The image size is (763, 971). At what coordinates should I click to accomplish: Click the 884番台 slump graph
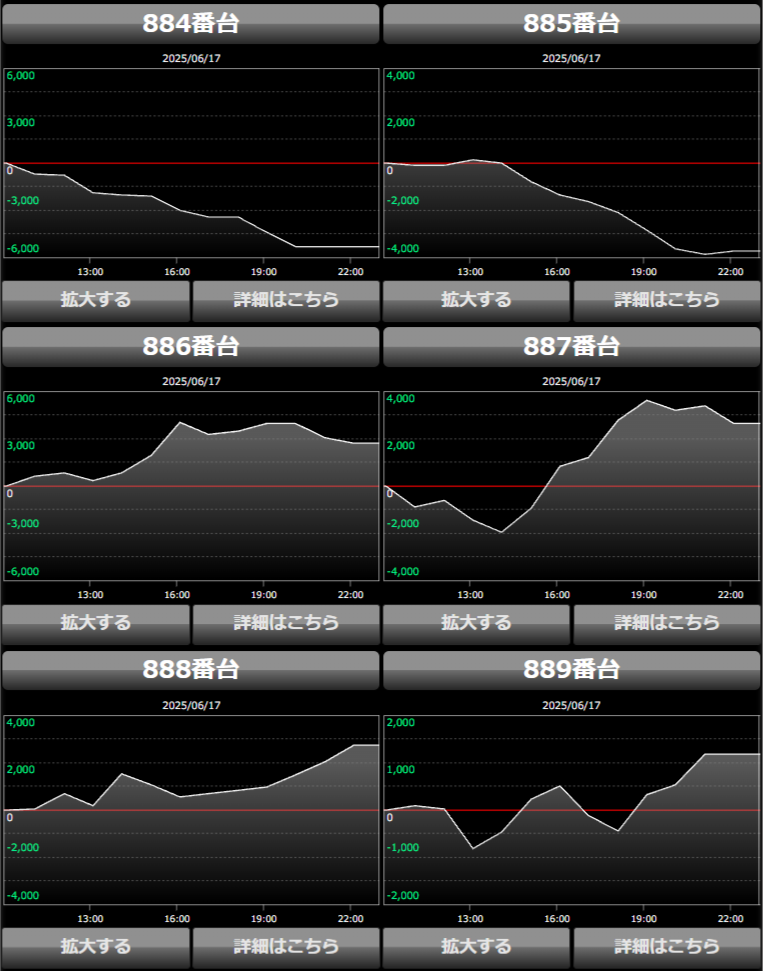click(x=191, y=163)
